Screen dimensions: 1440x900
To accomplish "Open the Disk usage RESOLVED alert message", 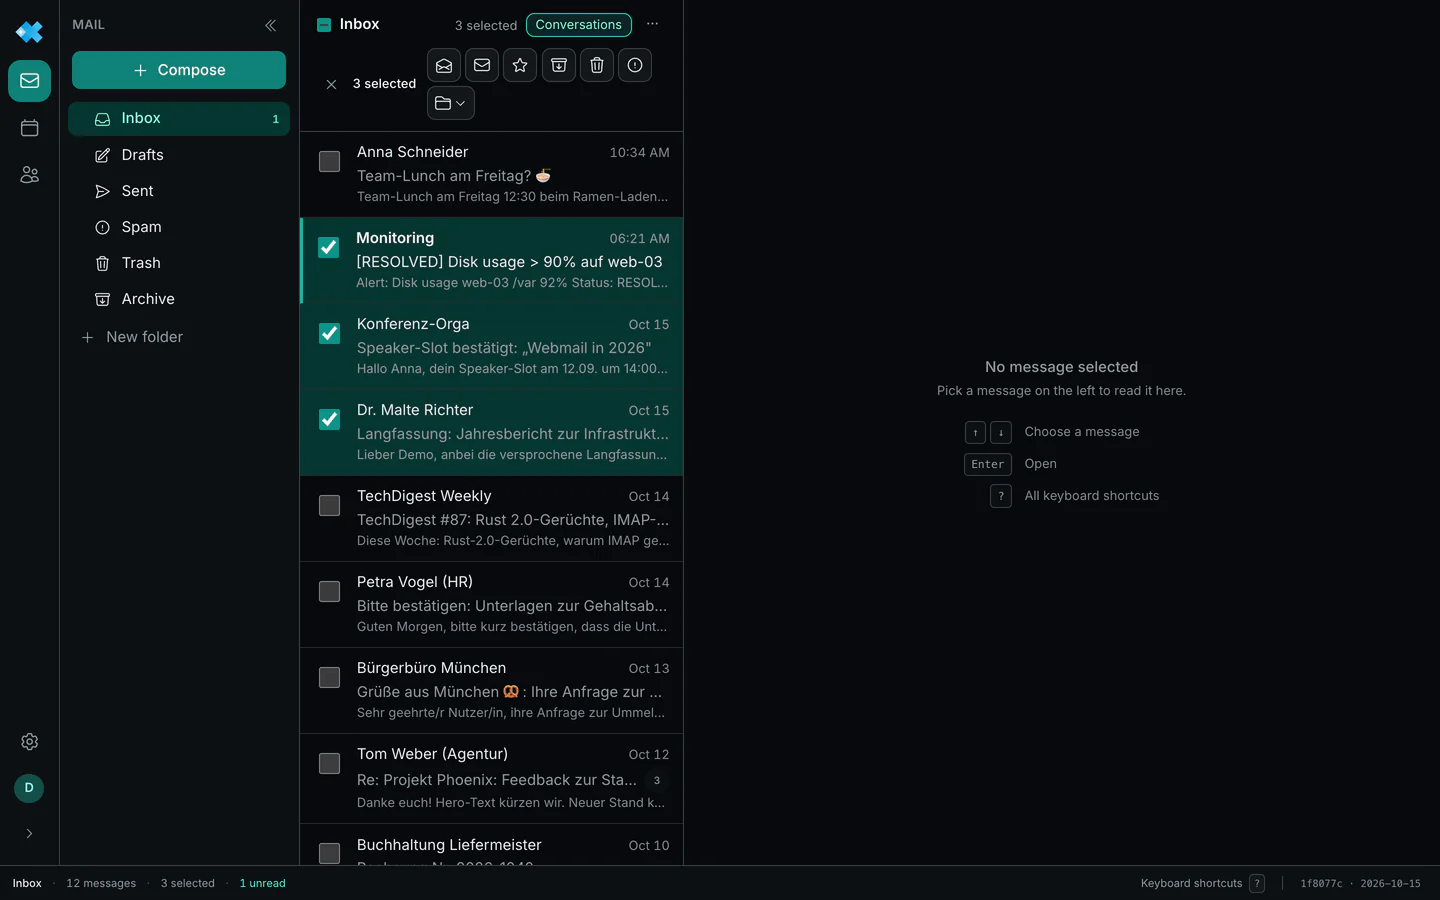I will click(491, 261).
